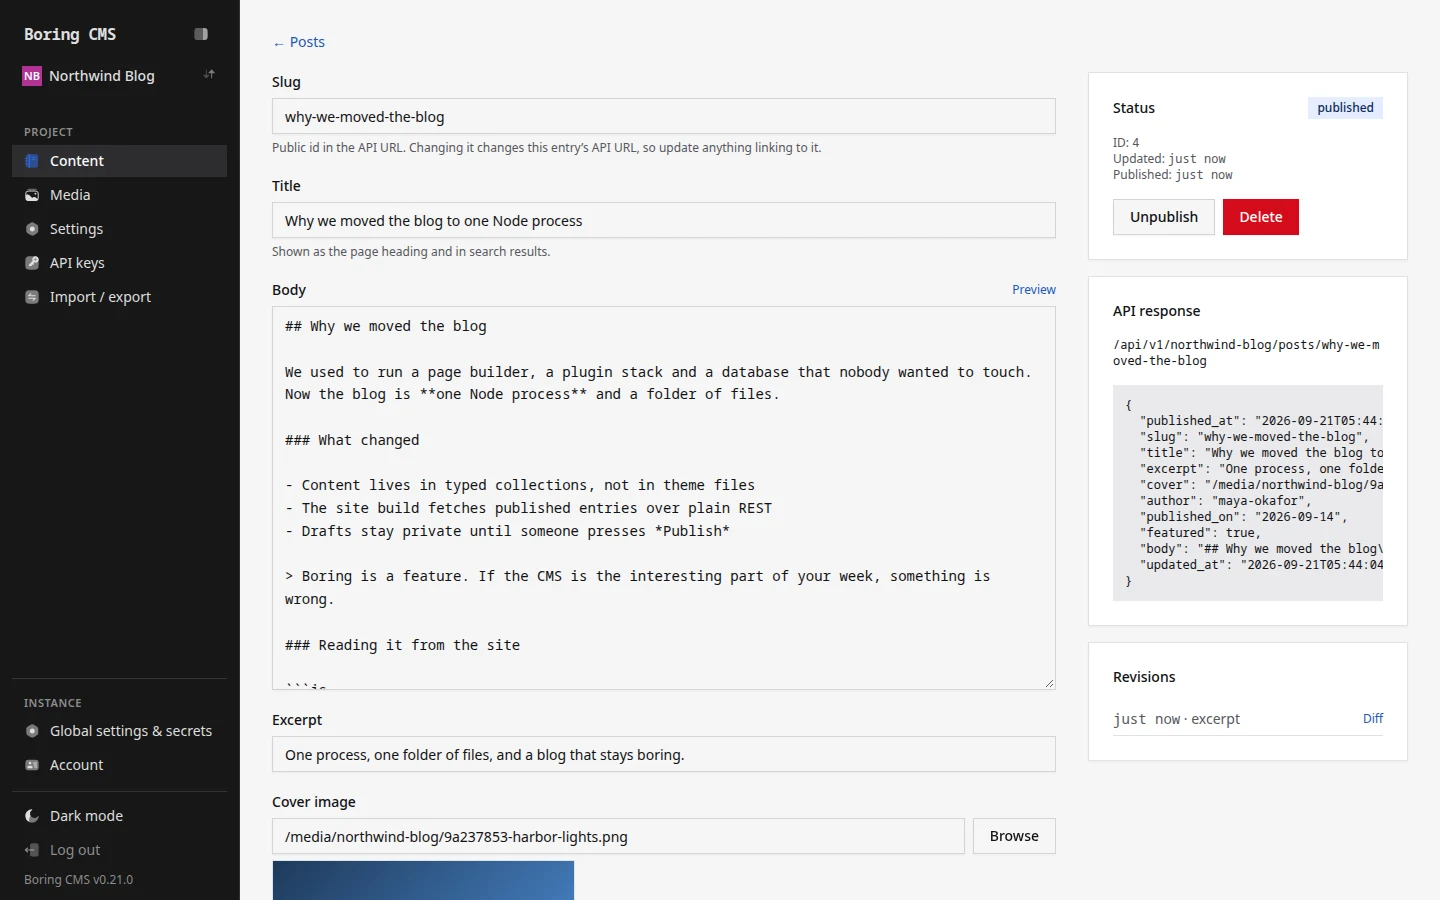Click the 'just now · excerpt' revision
Viewport: 1440px width, 900px height.
pyautogui.click(x=1176, y=719)
